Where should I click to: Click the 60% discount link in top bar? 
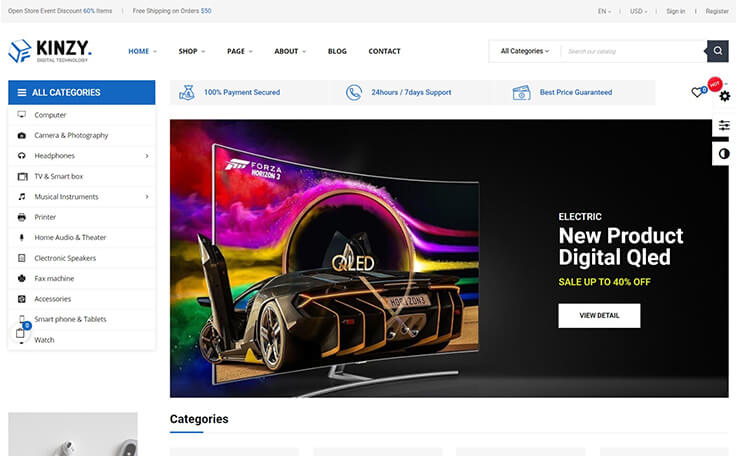[89, 11]
